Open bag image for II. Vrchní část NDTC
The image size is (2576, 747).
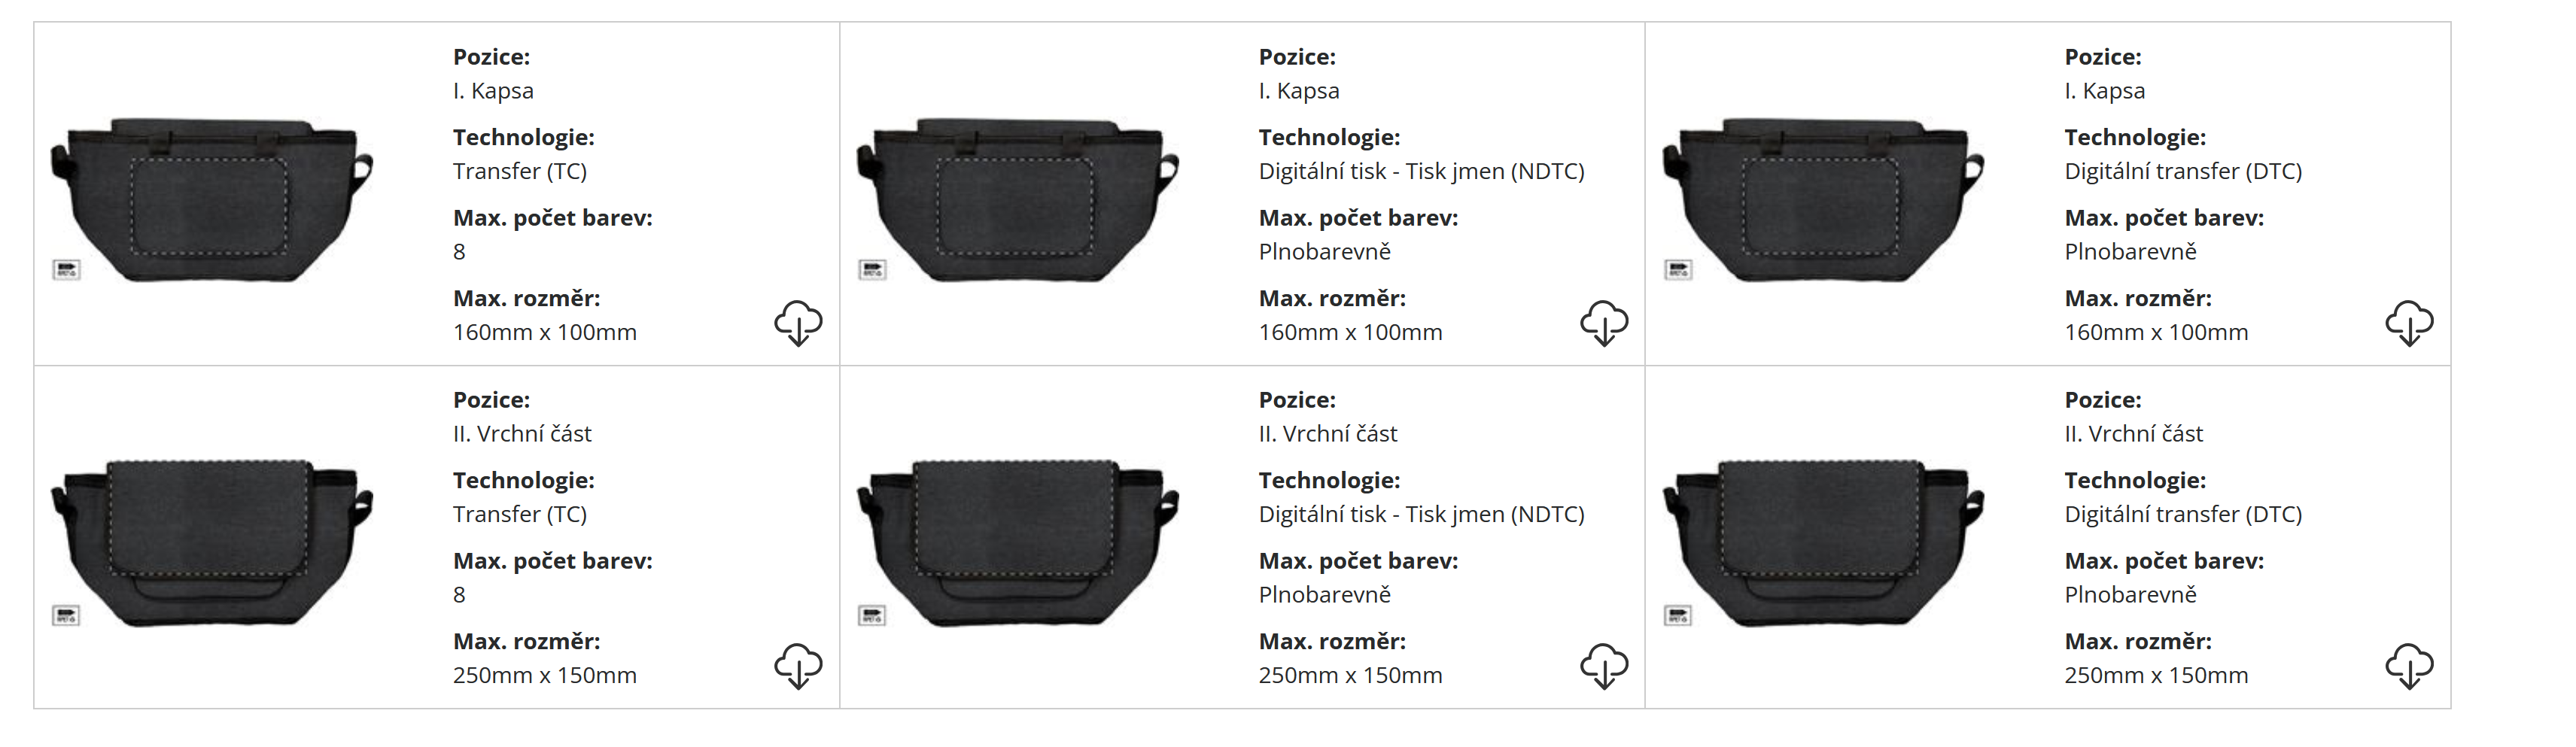pos(1017,543)
